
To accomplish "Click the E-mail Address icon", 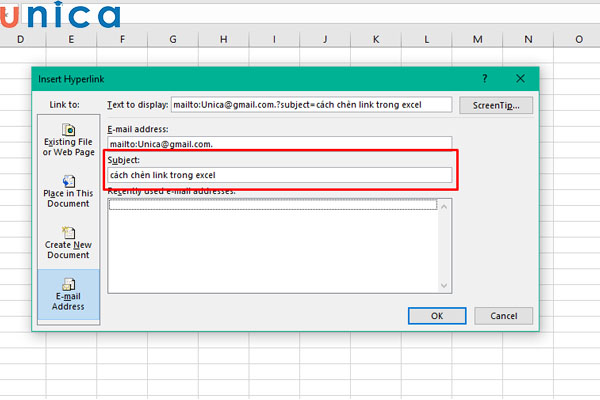I will (69, 285).
